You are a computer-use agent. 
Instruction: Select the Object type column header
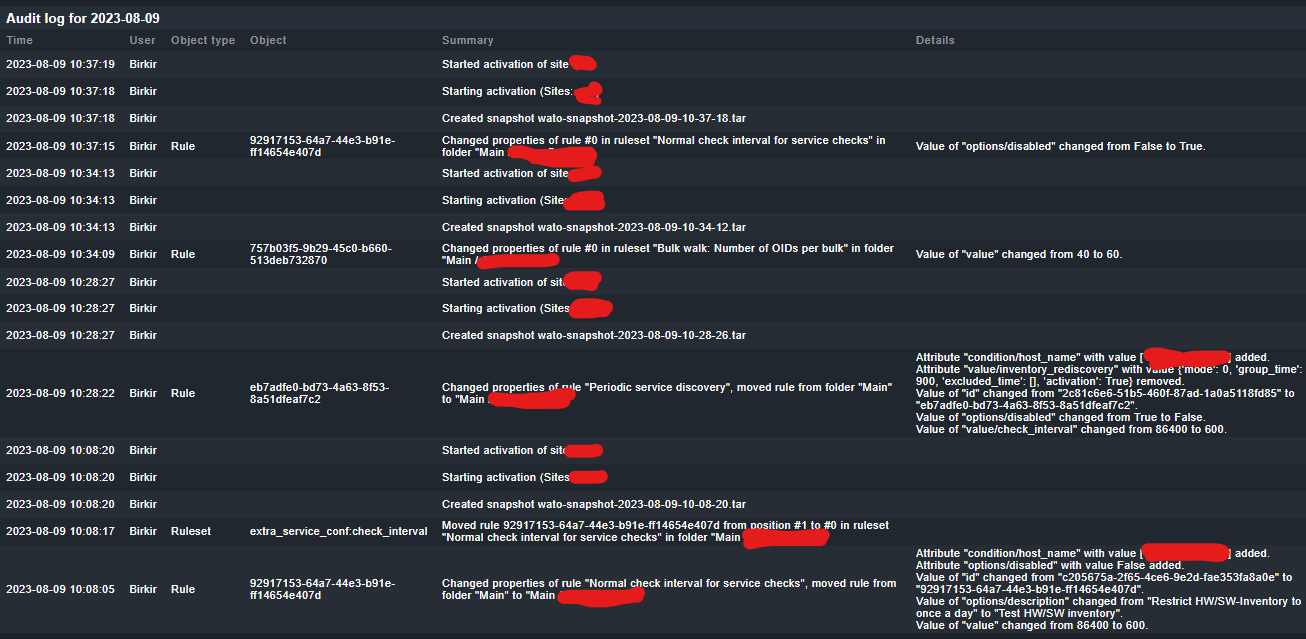pos(203,41)
